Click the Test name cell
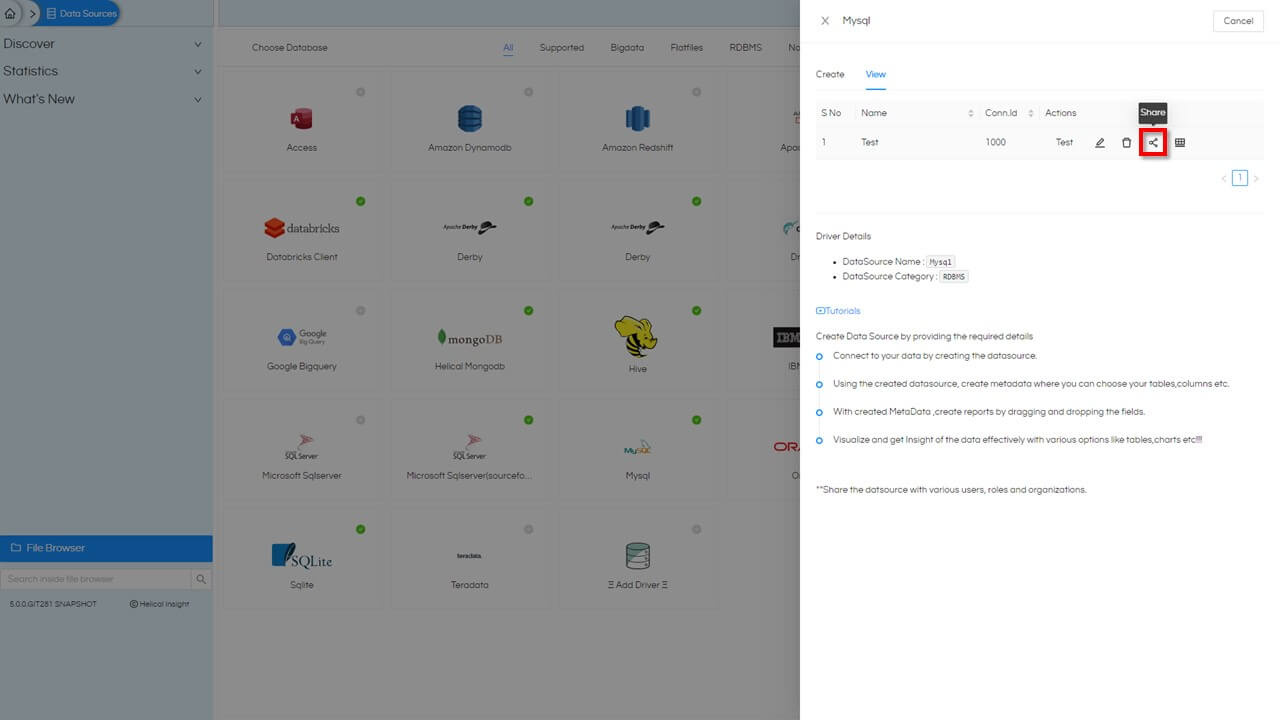The height and width of the screenshot is (720, 1280). pyautogui.click(x=870, y=143)
